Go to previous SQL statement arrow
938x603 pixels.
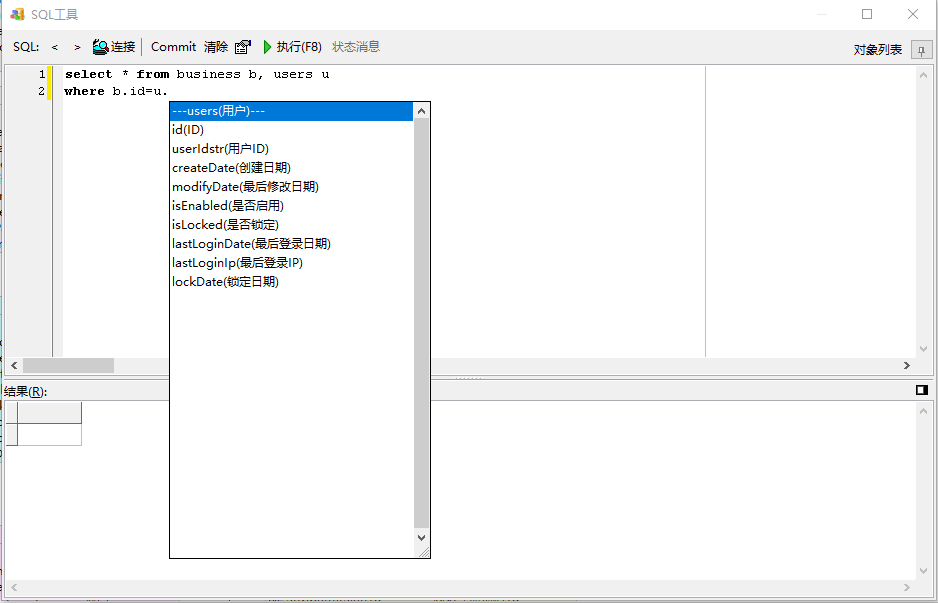pos(55,47)
